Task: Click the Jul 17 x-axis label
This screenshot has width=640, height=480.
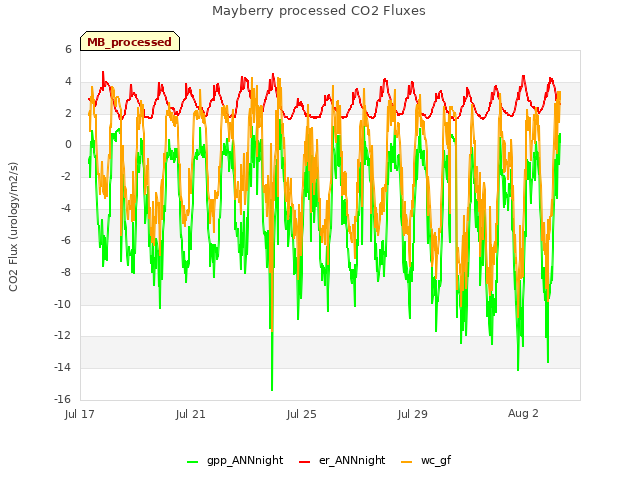Action: click(x=80, y=414)
